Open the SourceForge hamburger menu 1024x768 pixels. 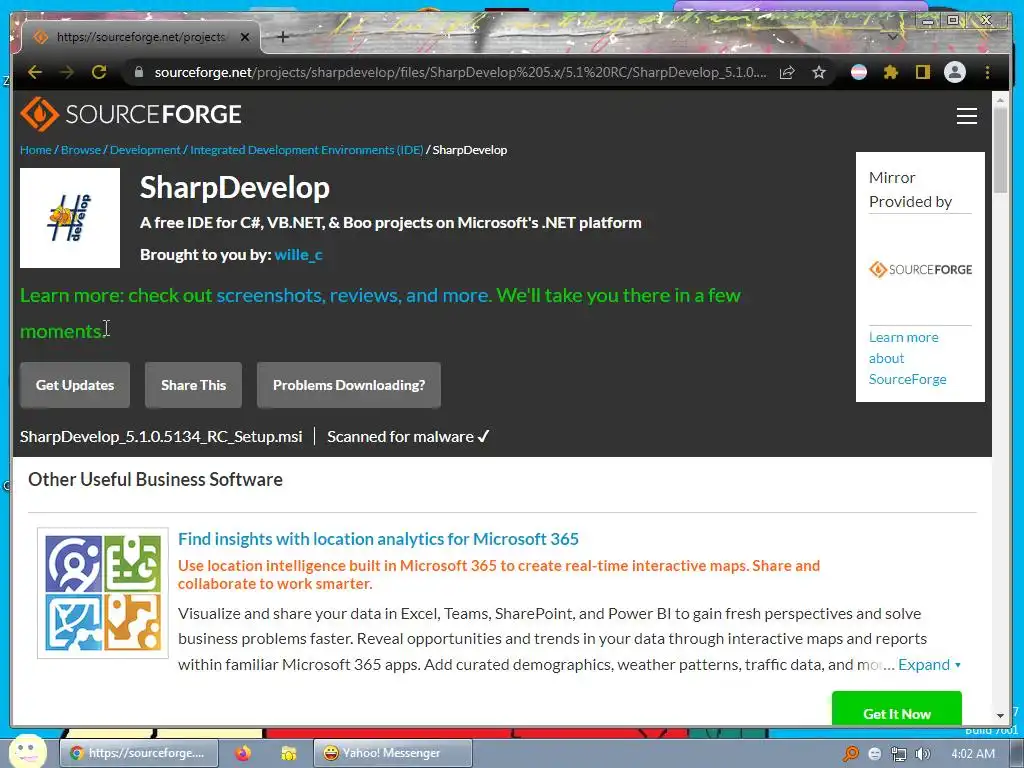point(967,116)
